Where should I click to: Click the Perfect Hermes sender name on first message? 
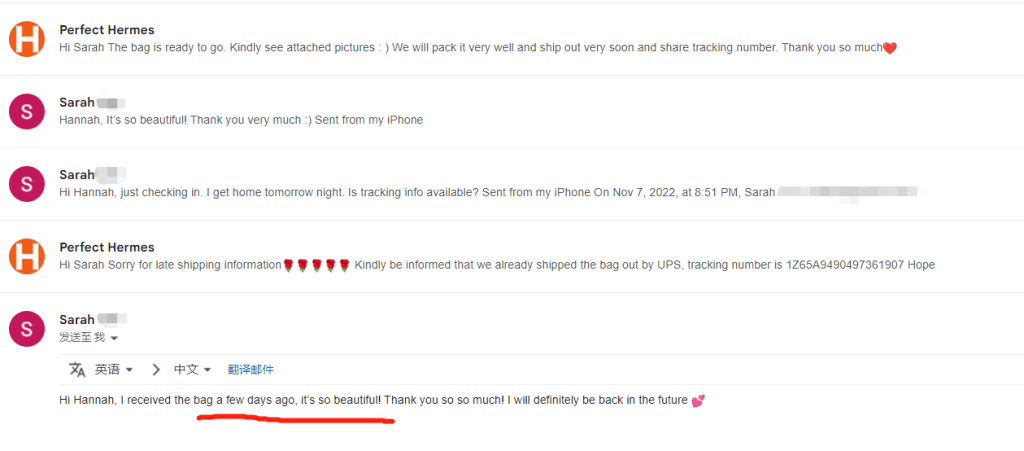coord(107,31)
